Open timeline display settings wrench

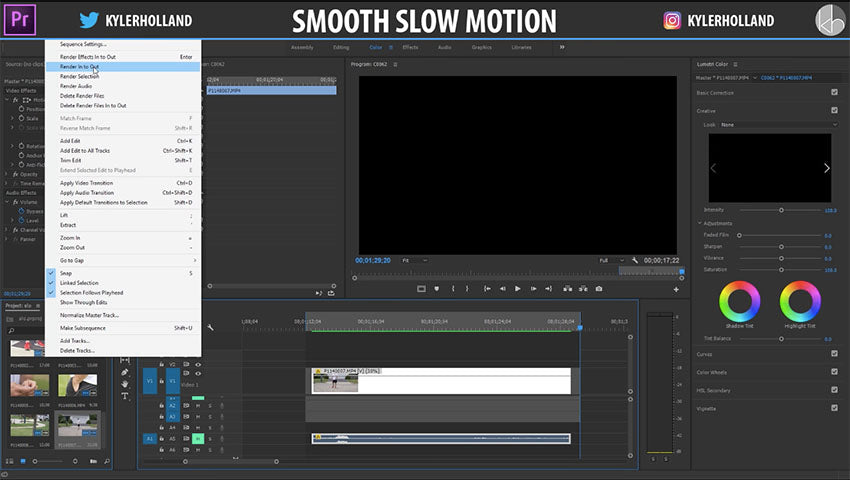pyautogui.click(x=210, y=328)
